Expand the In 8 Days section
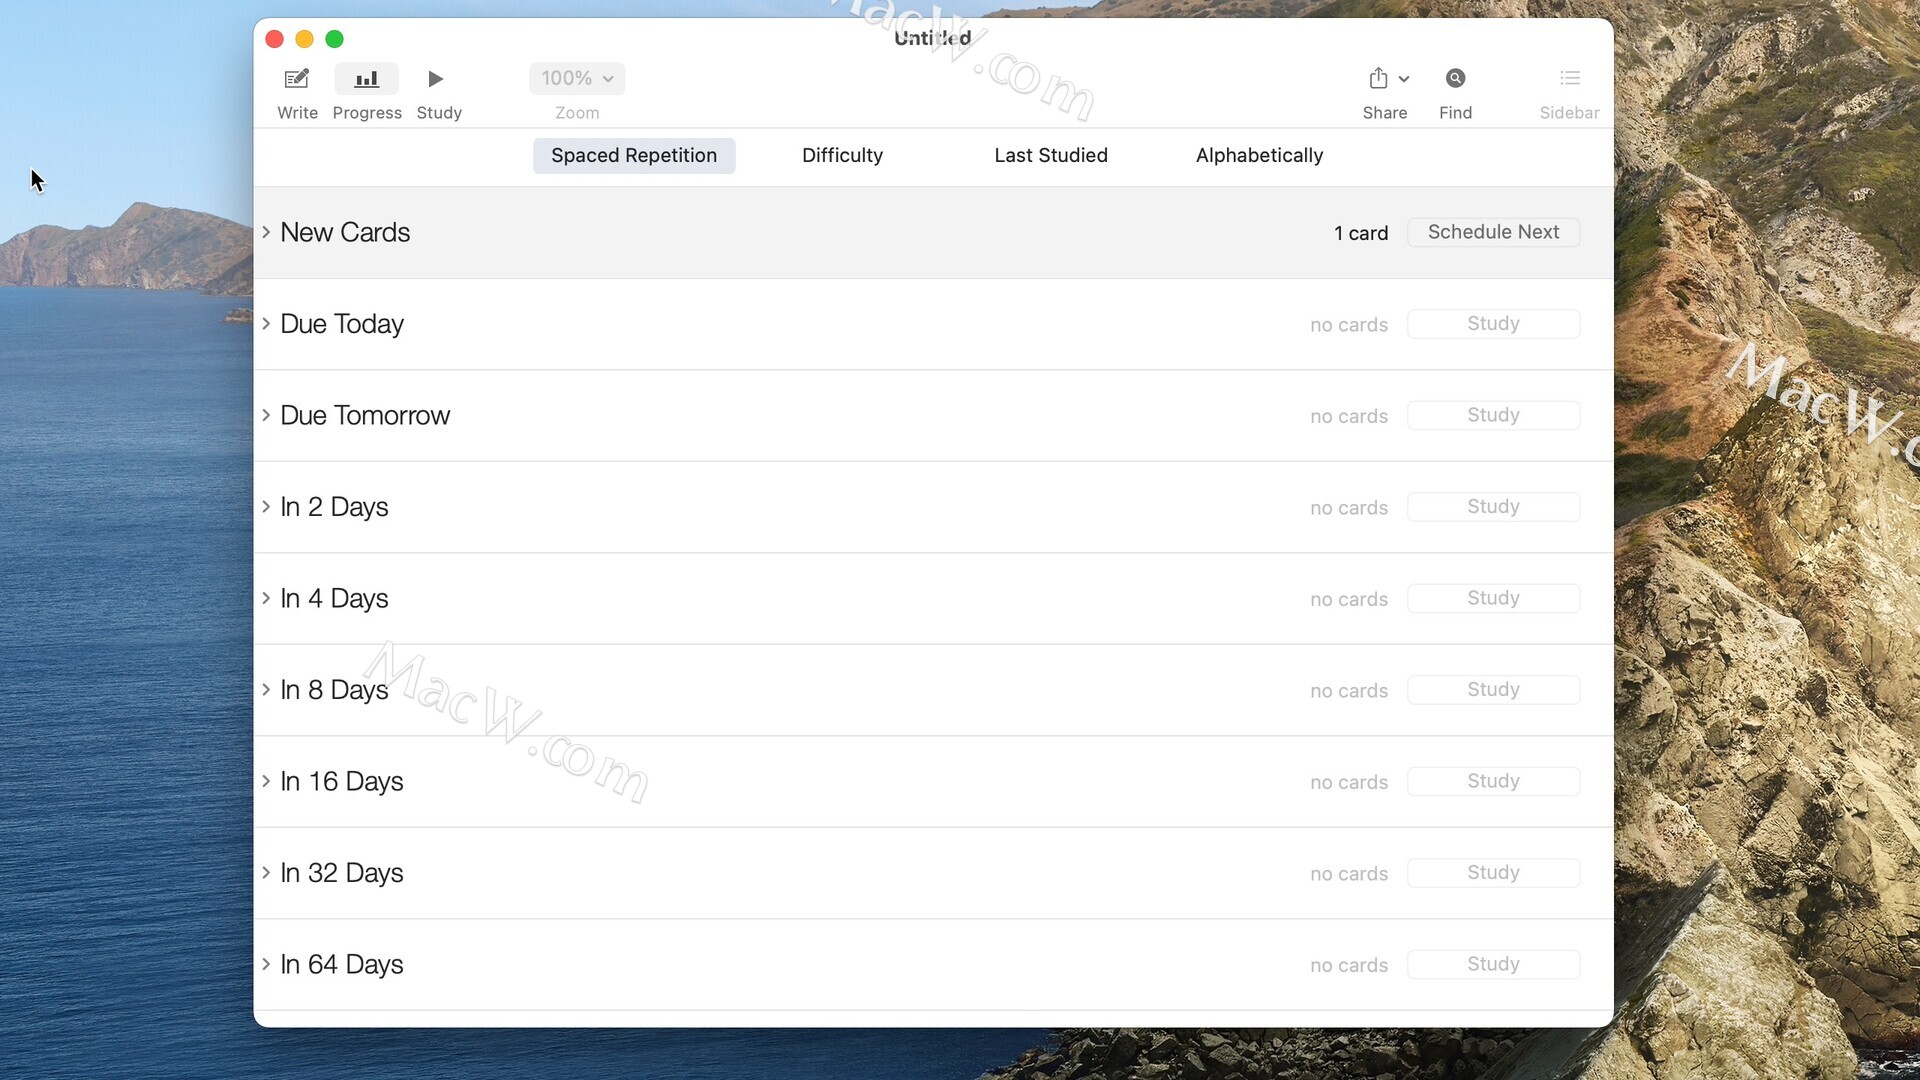Viewport: 1920px width, 1080px height. click(x=266, y=690)
